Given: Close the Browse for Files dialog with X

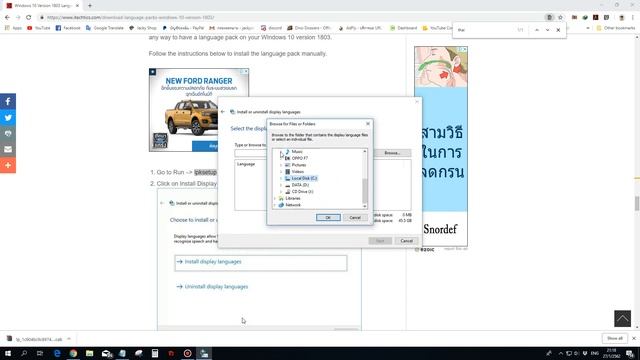Looking at the screenshot, I should pos(367,124).
